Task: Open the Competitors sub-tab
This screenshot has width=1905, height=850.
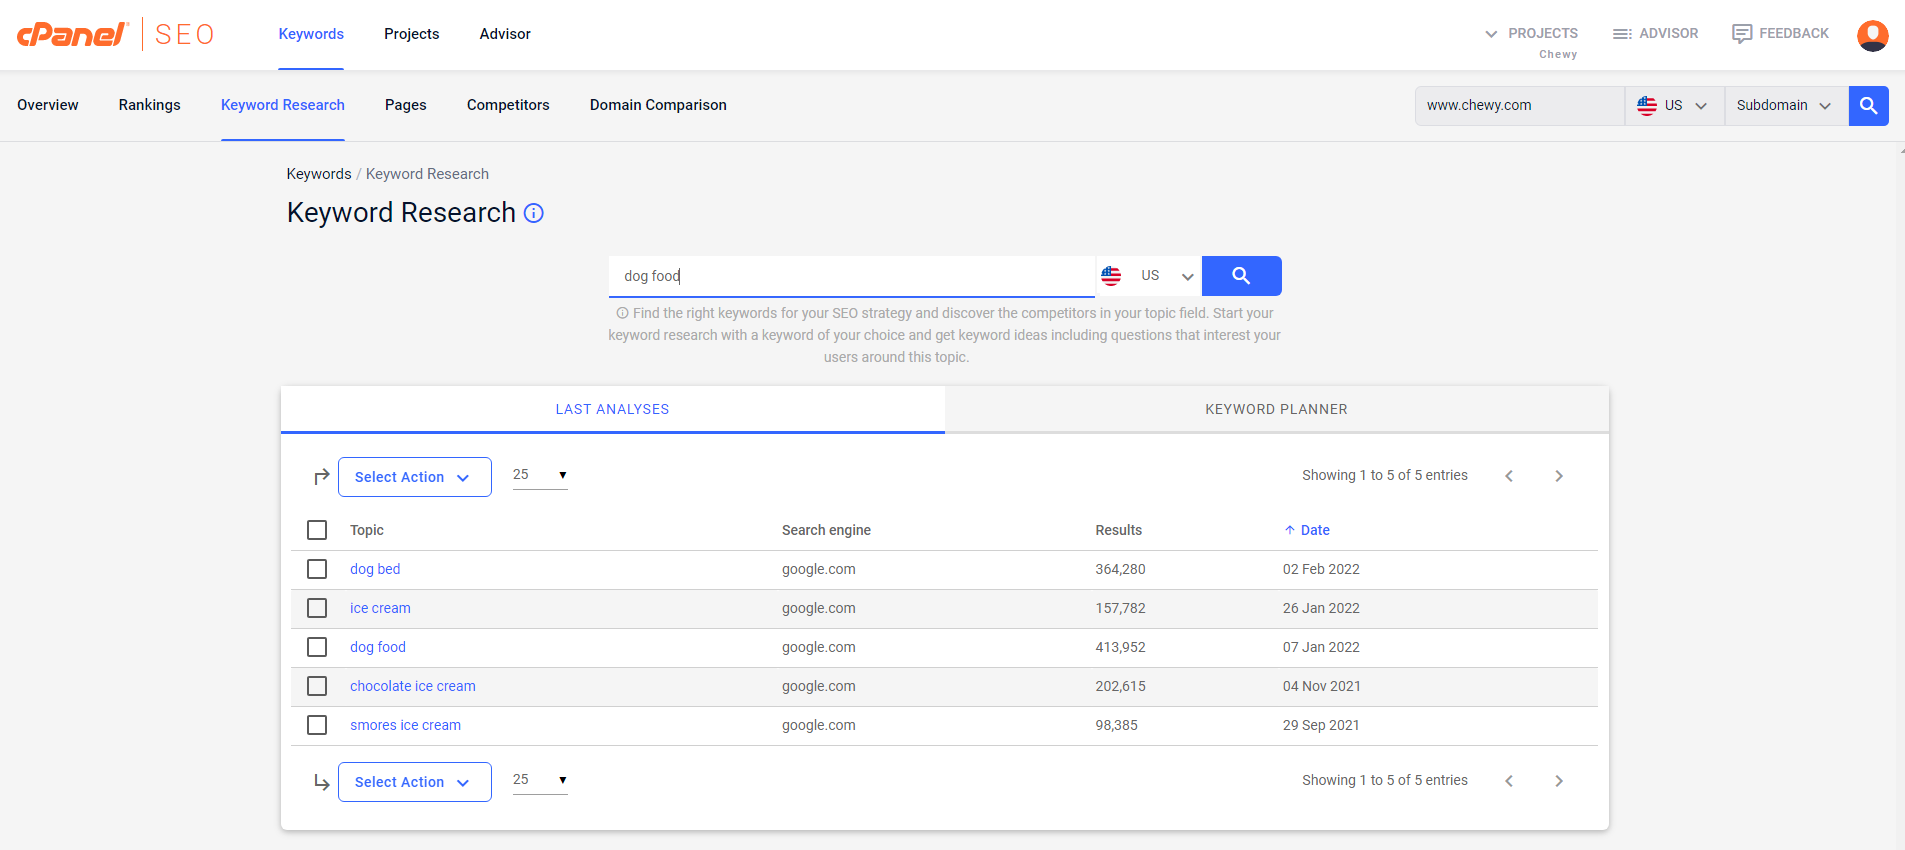Action: (x=508, y=105)
